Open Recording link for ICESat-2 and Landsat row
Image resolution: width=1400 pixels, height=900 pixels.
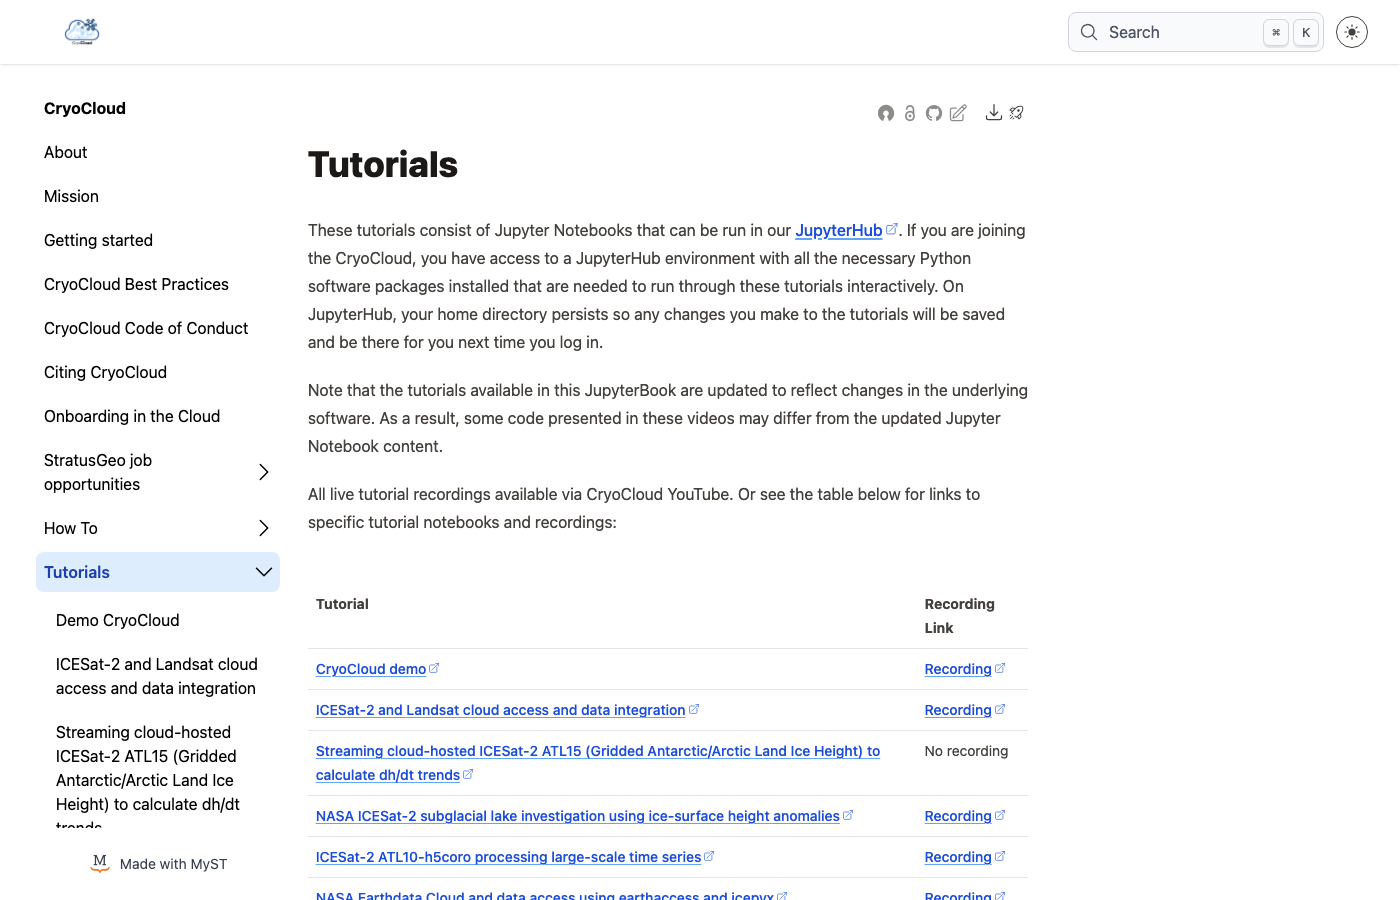click(x=958, y=710)
